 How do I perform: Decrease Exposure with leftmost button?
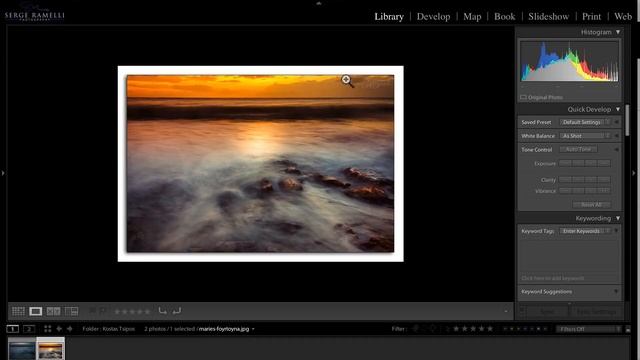pos(565,163)
